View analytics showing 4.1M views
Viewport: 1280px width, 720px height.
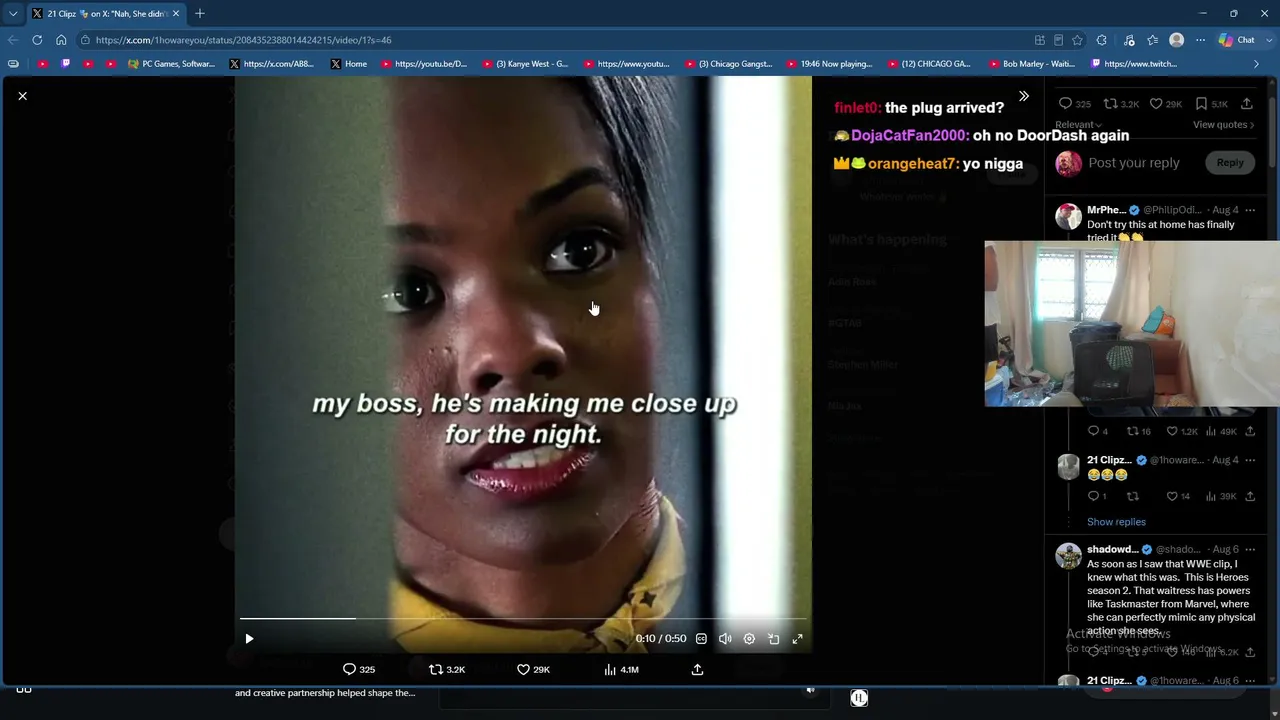point(621,670)
